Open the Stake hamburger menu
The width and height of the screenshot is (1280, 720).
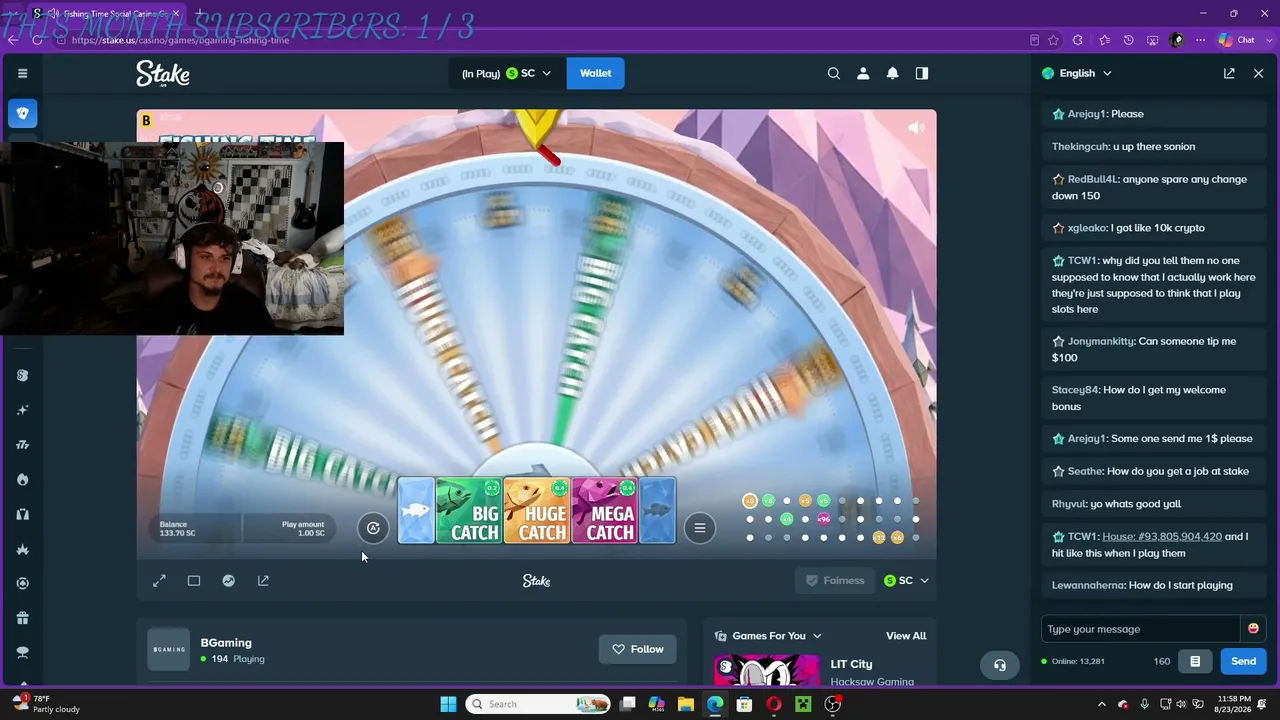coord(22,73)
